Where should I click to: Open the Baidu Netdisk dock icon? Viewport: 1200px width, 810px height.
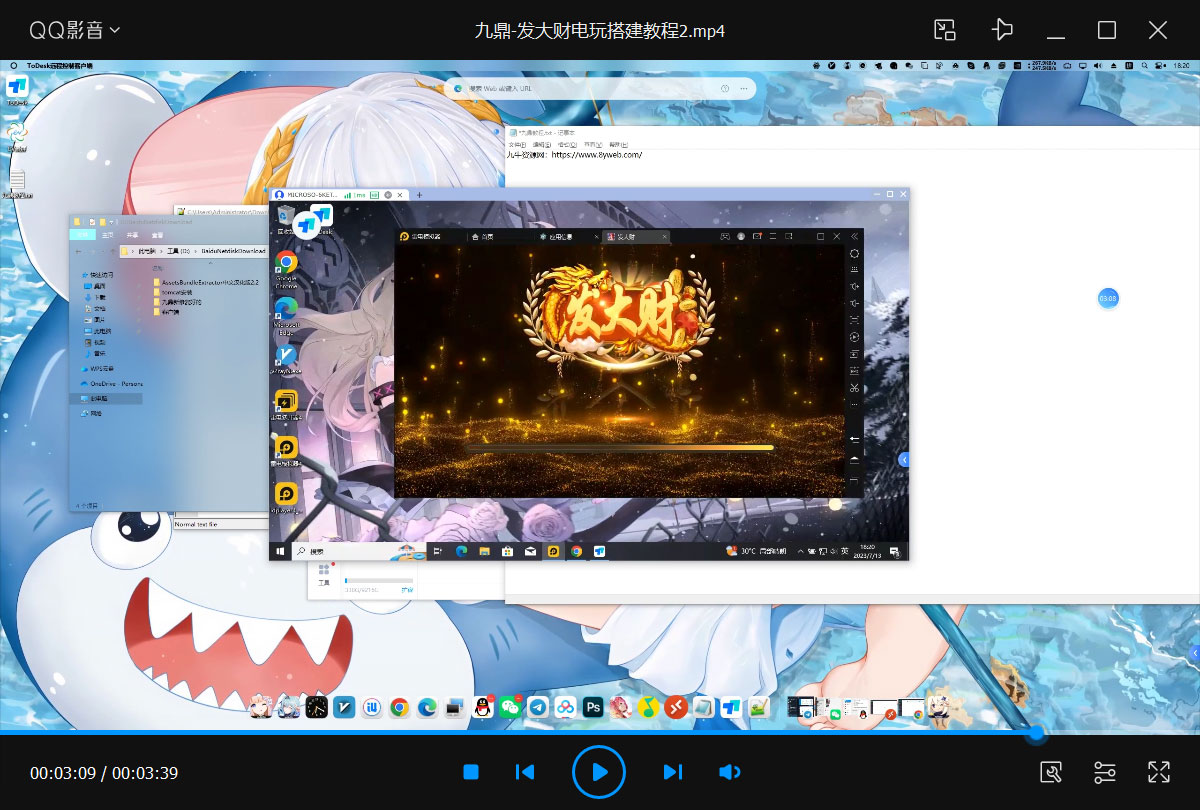click(565, 708)
